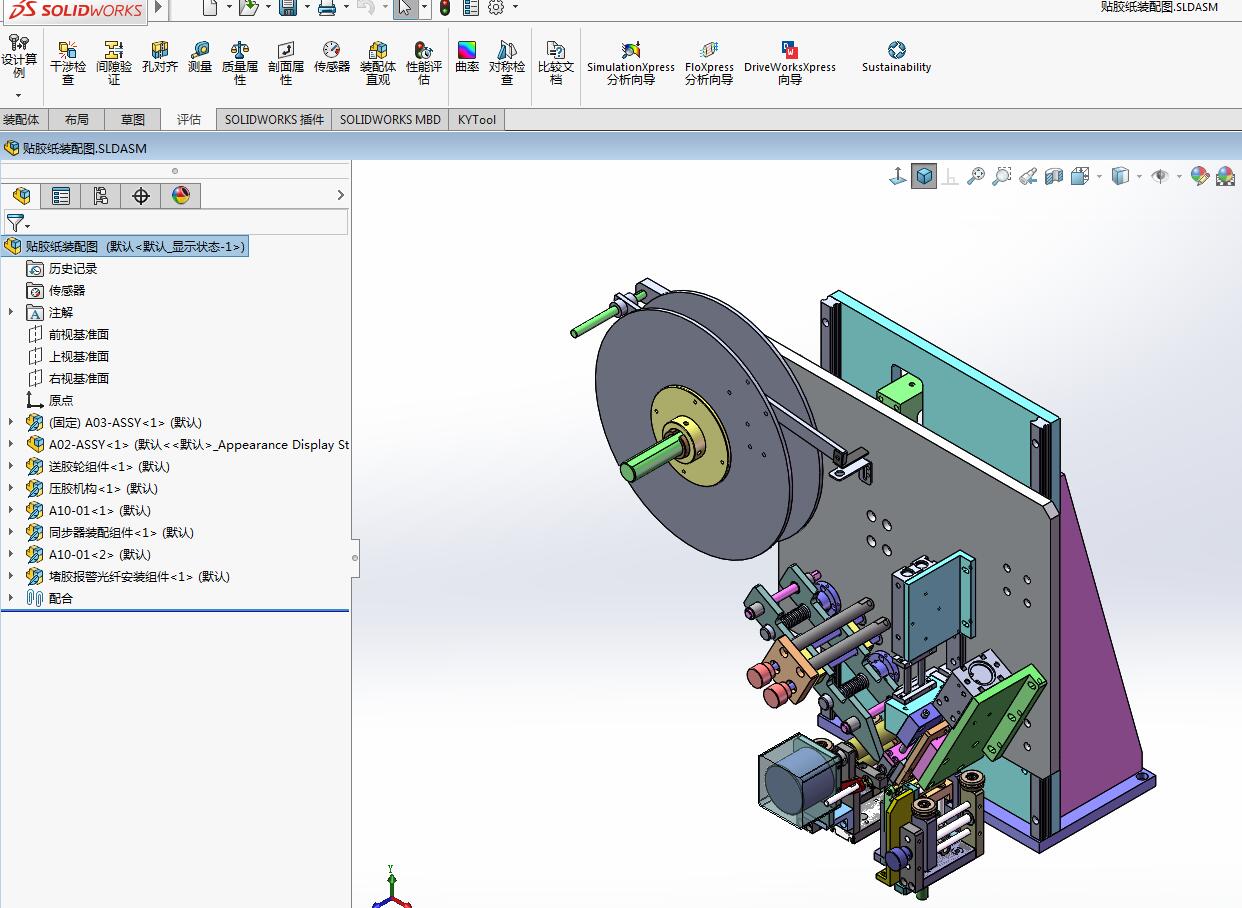Open the 装配体 ribbon tab
The width and height of the screenshot is (1242, 908).
point(21,120)
